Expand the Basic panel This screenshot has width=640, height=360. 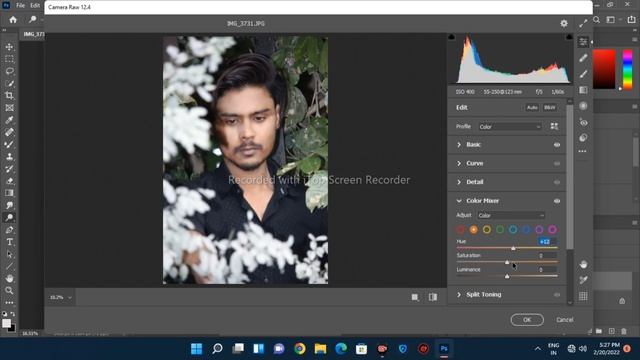point(459,144)
